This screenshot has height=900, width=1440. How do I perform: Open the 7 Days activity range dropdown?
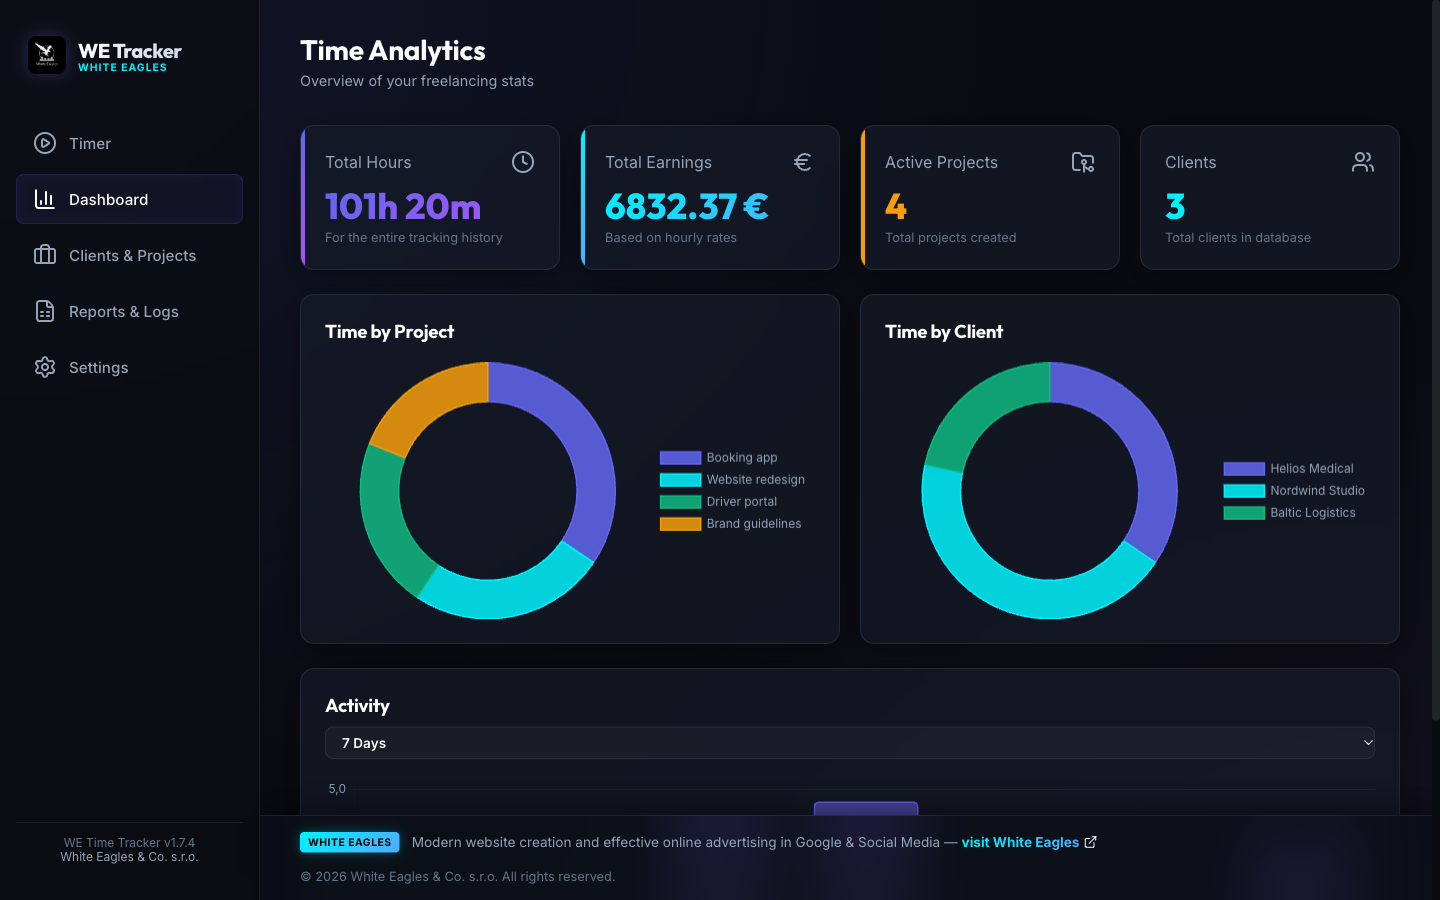[x=850, y=743]
